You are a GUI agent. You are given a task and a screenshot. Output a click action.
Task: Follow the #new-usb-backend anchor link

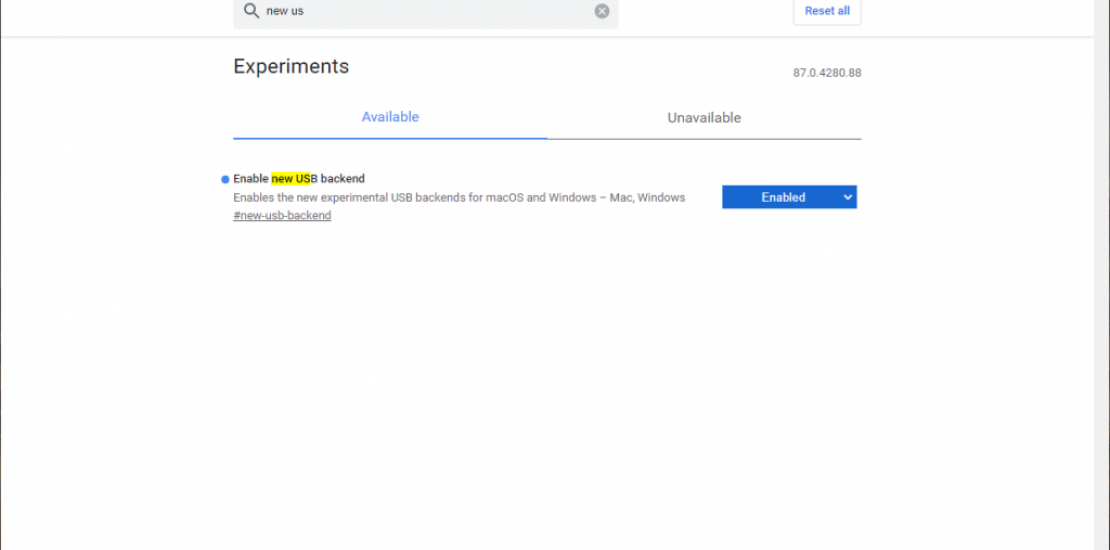[x=282, y=216]
